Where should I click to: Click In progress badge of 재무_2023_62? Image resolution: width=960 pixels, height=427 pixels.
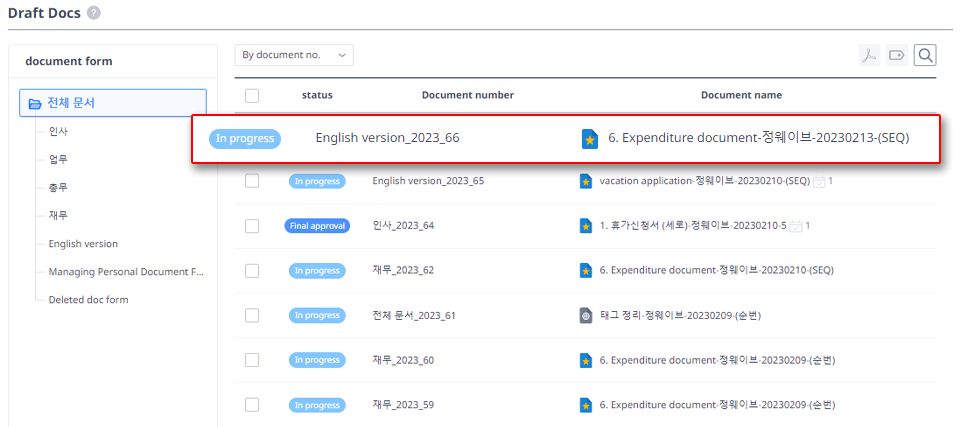[317, 270]
